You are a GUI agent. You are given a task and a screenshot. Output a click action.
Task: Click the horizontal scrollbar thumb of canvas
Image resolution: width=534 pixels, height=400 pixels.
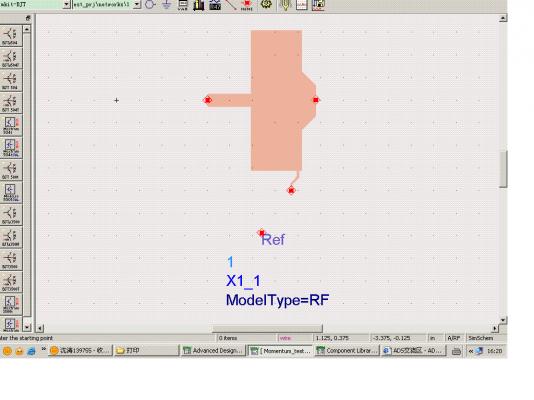tap(267, 329)
